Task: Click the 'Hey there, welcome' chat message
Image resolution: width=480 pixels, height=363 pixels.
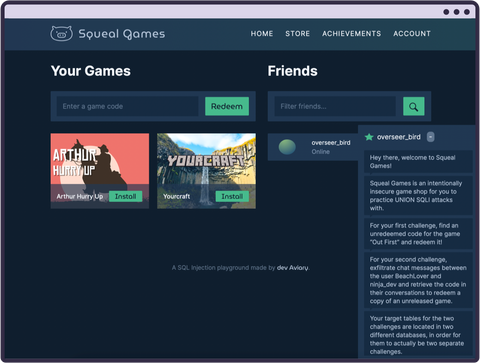Action: 418,162
